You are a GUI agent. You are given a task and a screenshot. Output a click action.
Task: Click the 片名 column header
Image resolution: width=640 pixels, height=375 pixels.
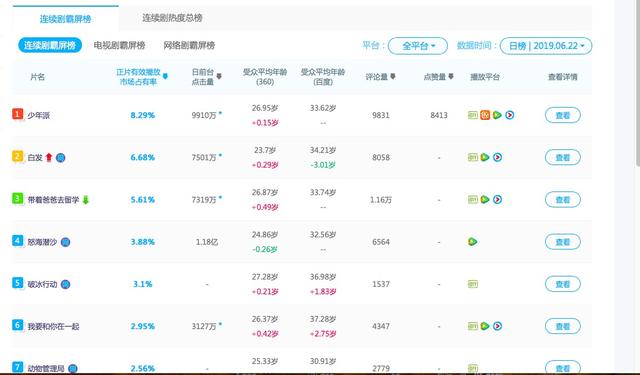(37, 77)
